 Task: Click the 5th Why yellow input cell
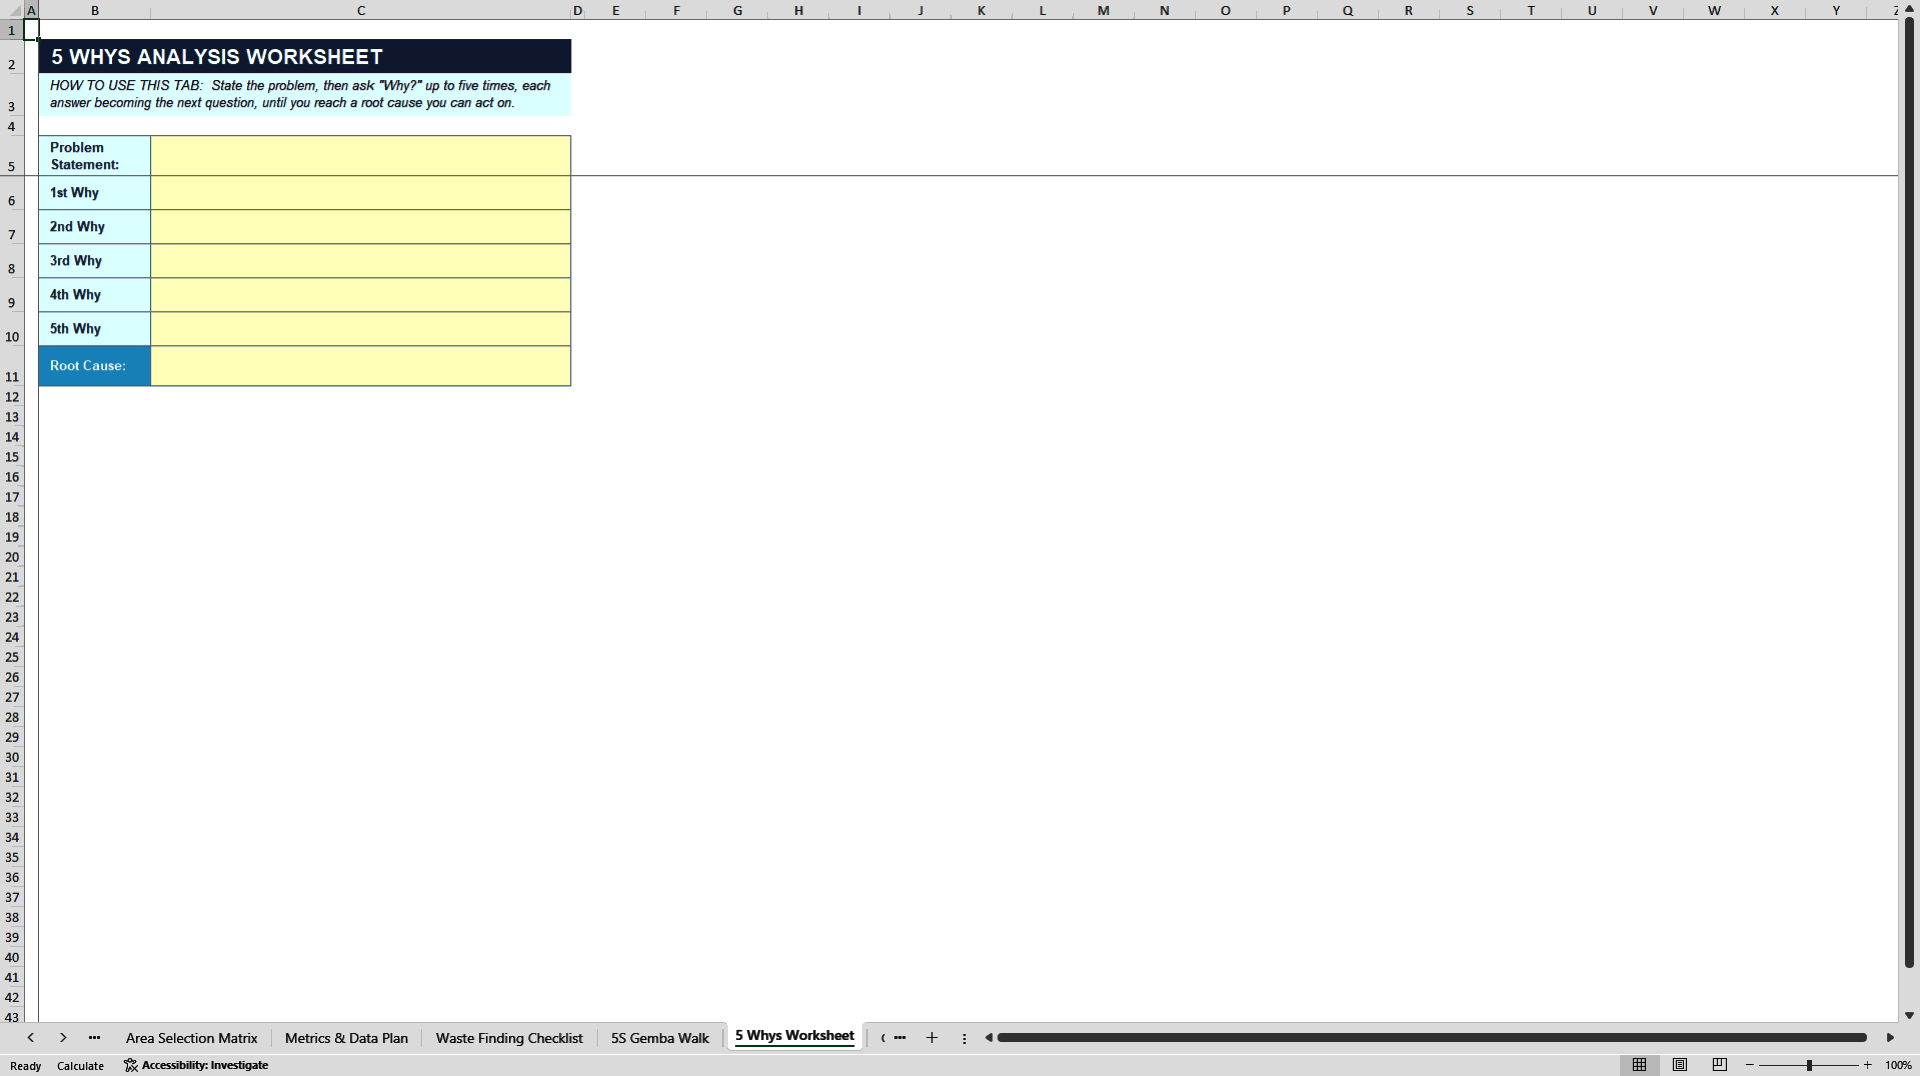tap(361, 329)
